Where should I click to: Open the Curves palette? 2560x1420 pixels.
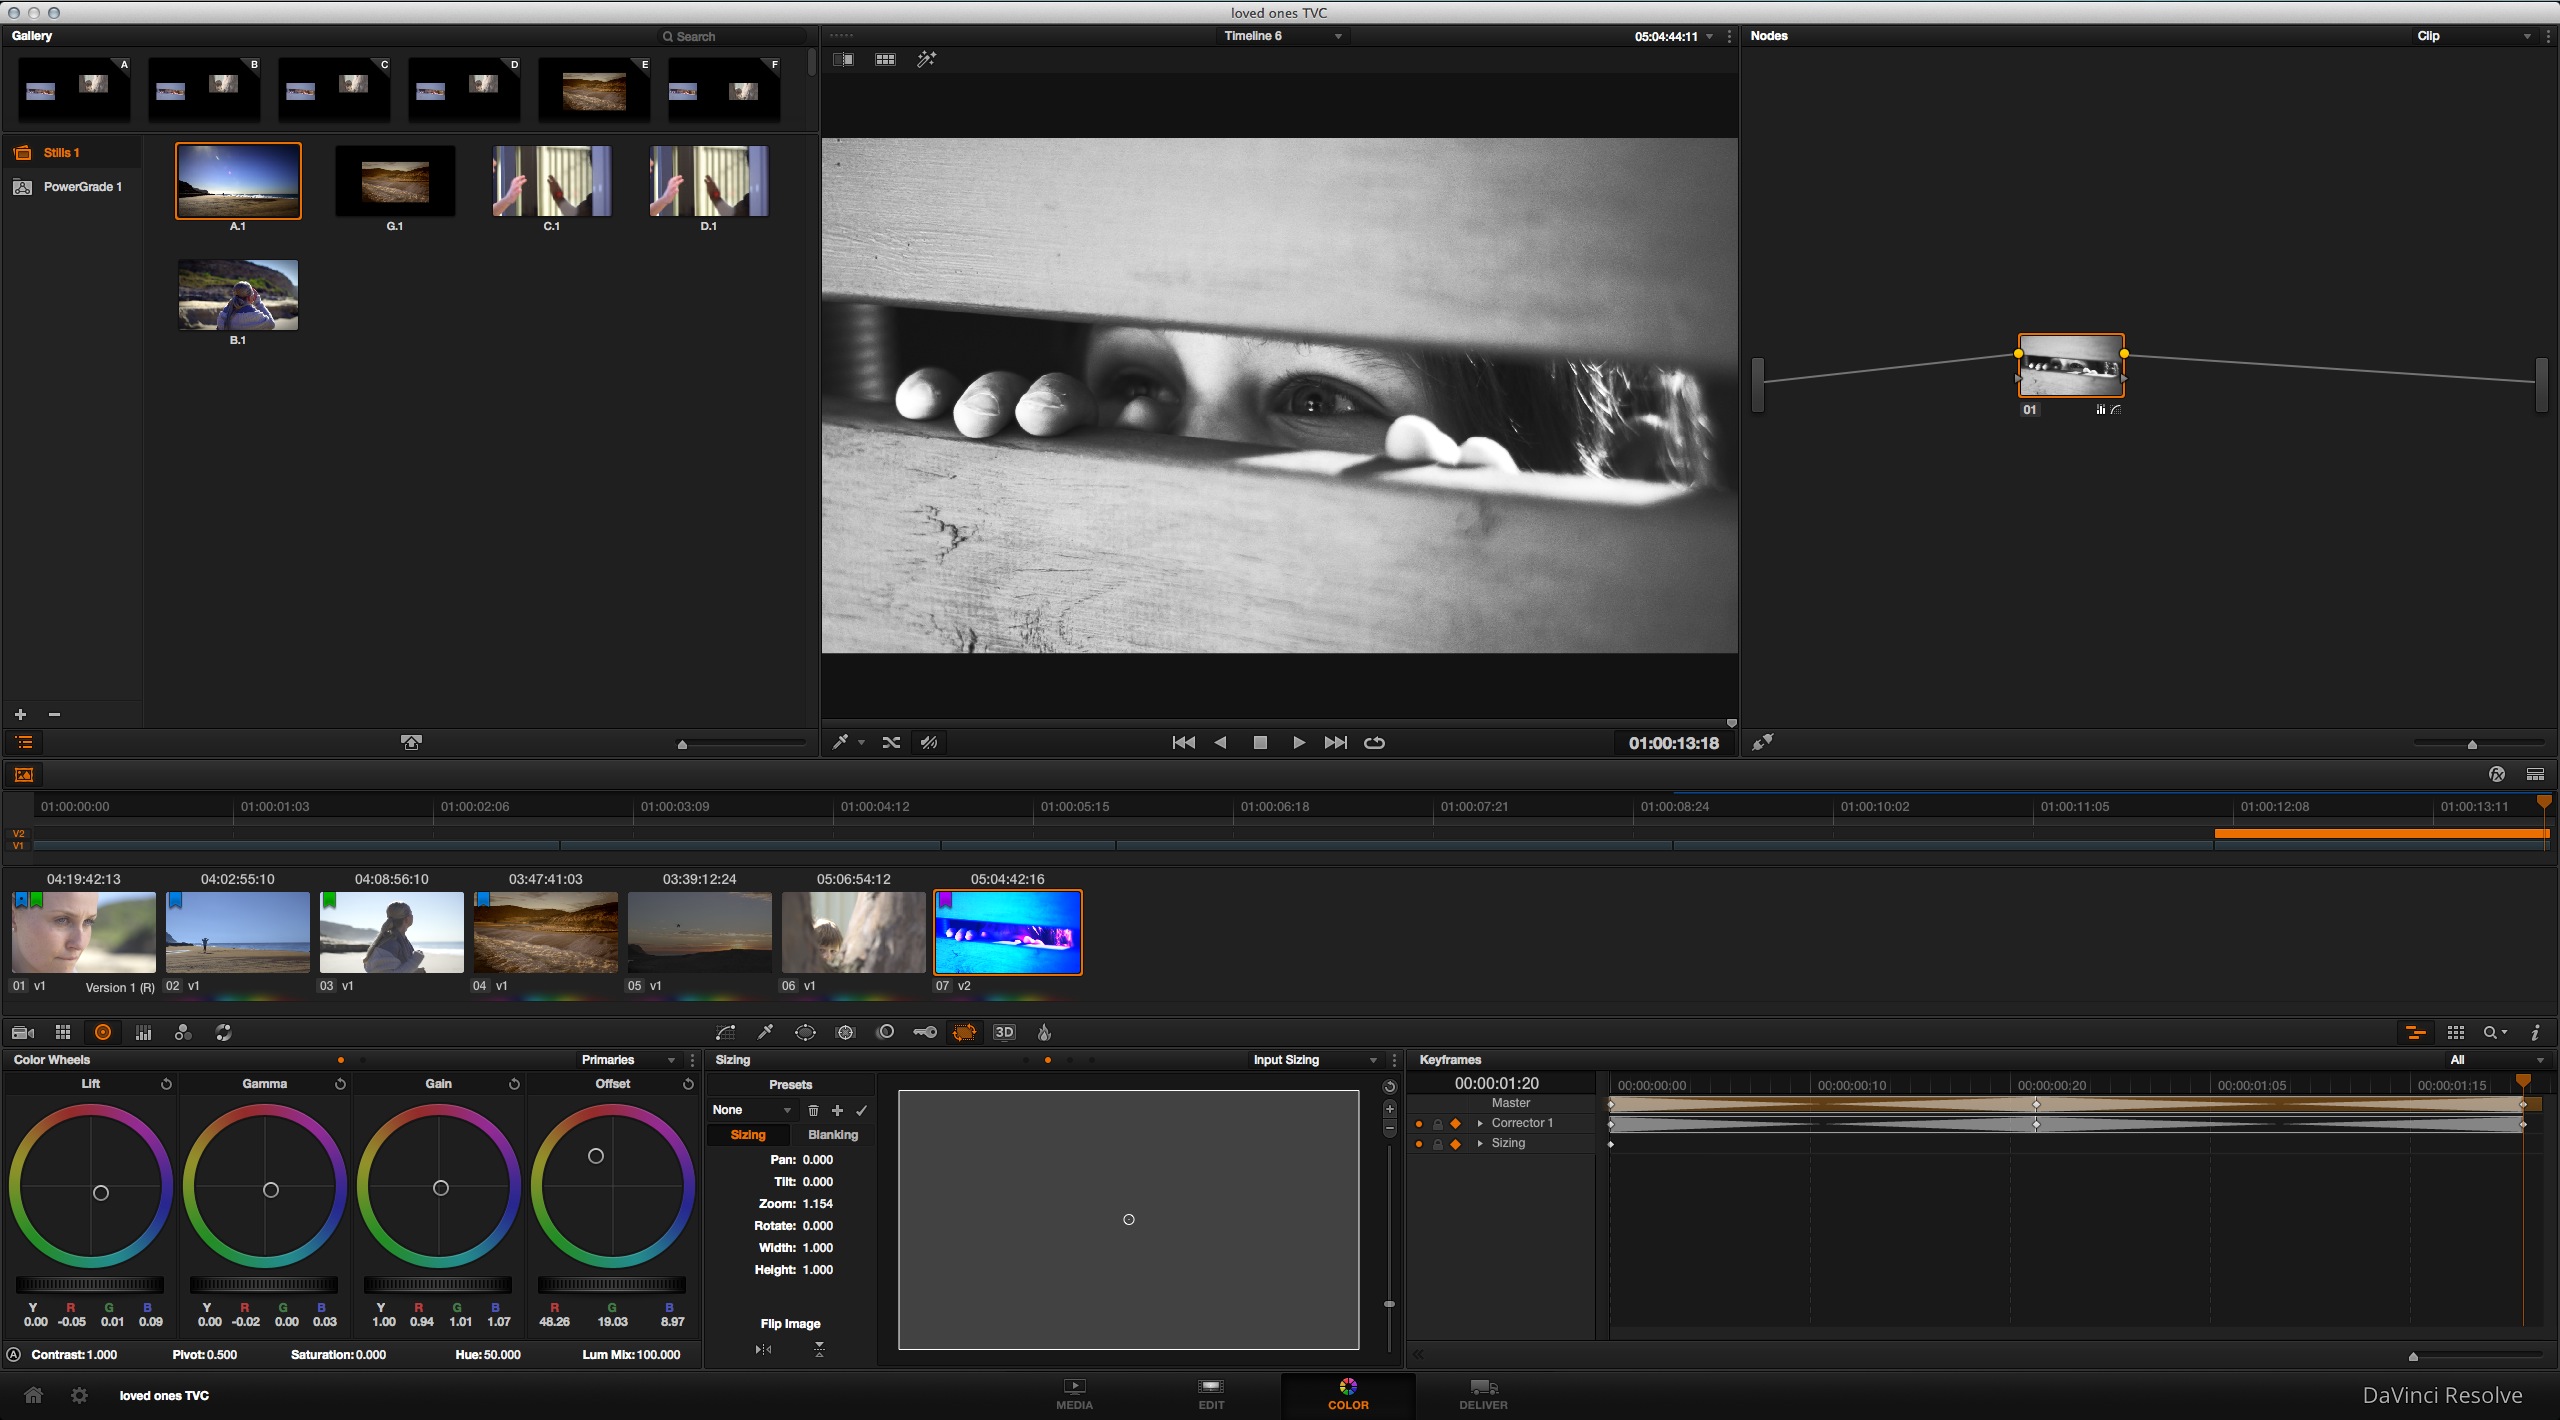pyautogui.click(x=725, y=1032)
